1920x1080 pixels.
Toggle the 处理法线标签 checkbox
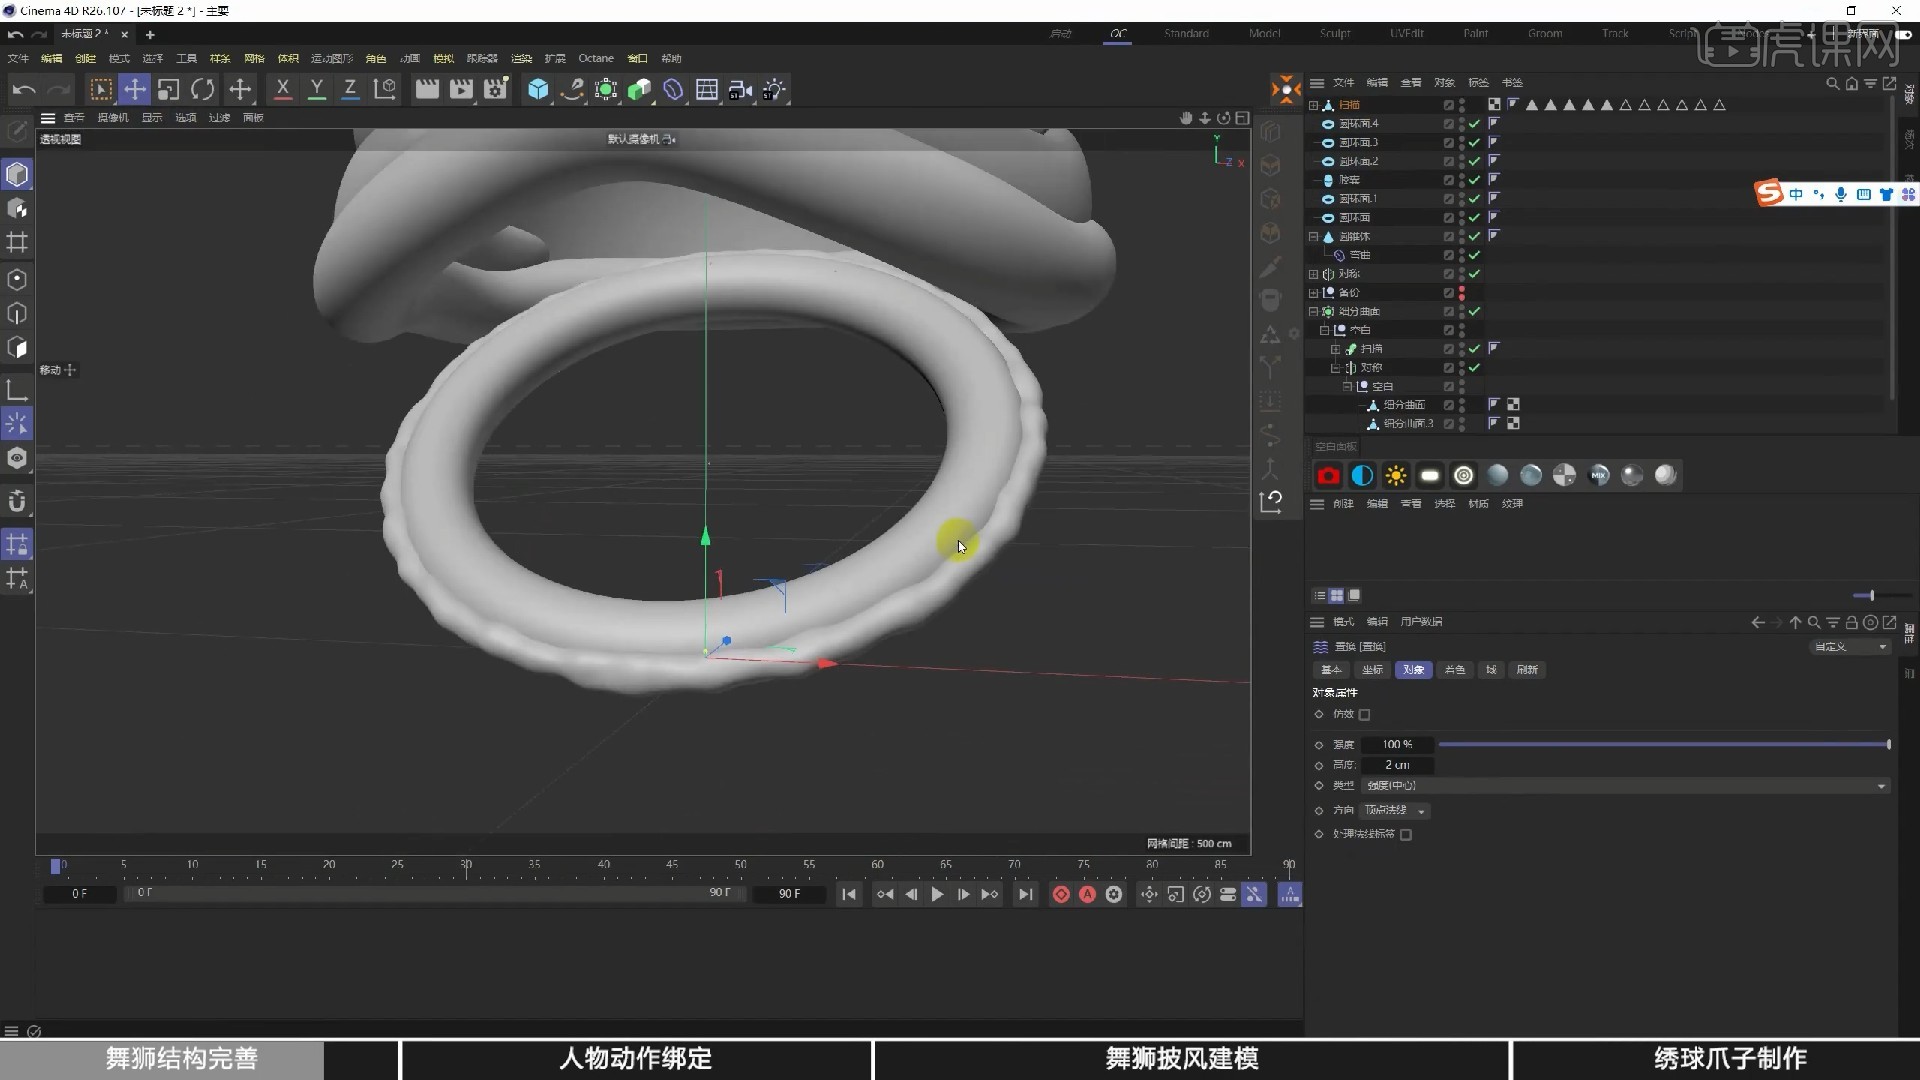tap(1406, 835)
